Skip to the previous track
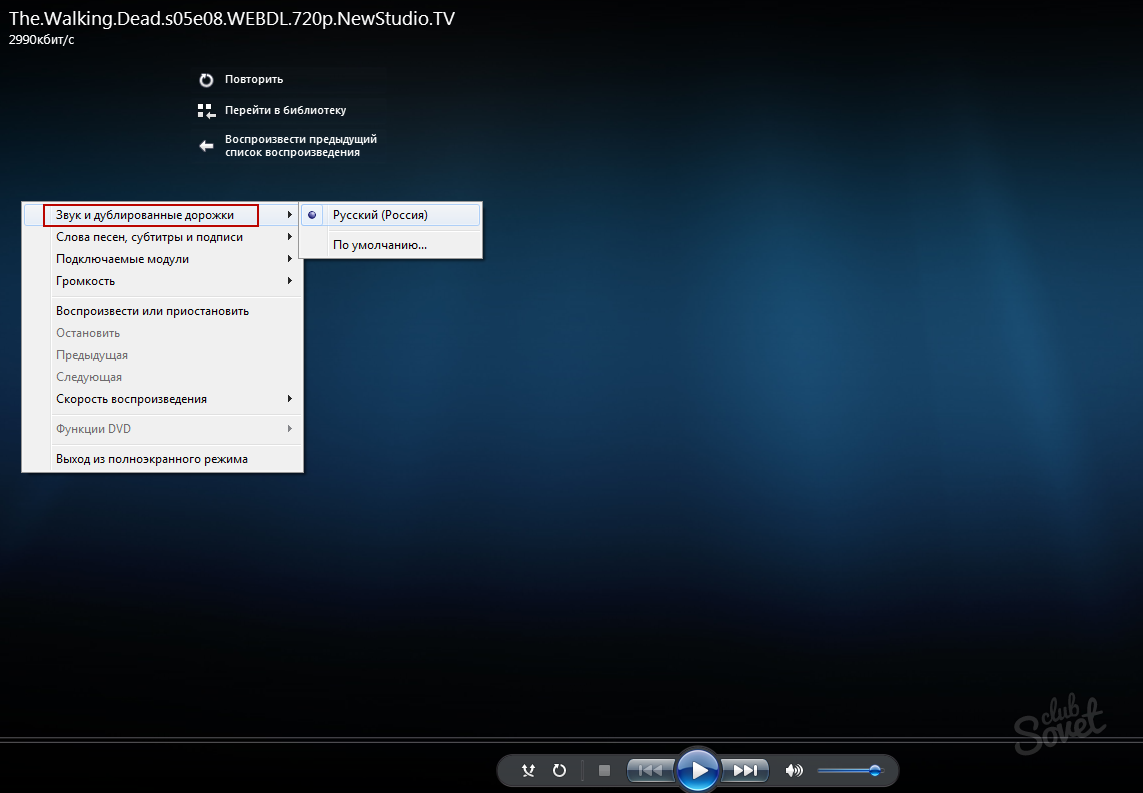1143x793 pixels. click(x=650, y=770)
